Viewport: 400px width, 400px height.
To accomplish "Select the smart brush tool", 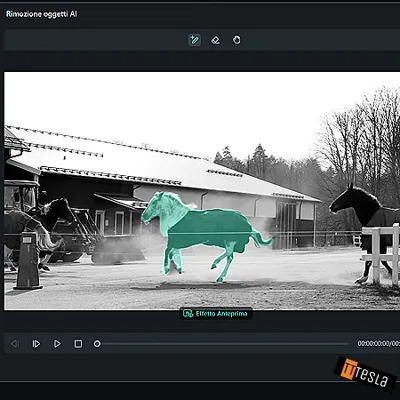I will [194, 40].
